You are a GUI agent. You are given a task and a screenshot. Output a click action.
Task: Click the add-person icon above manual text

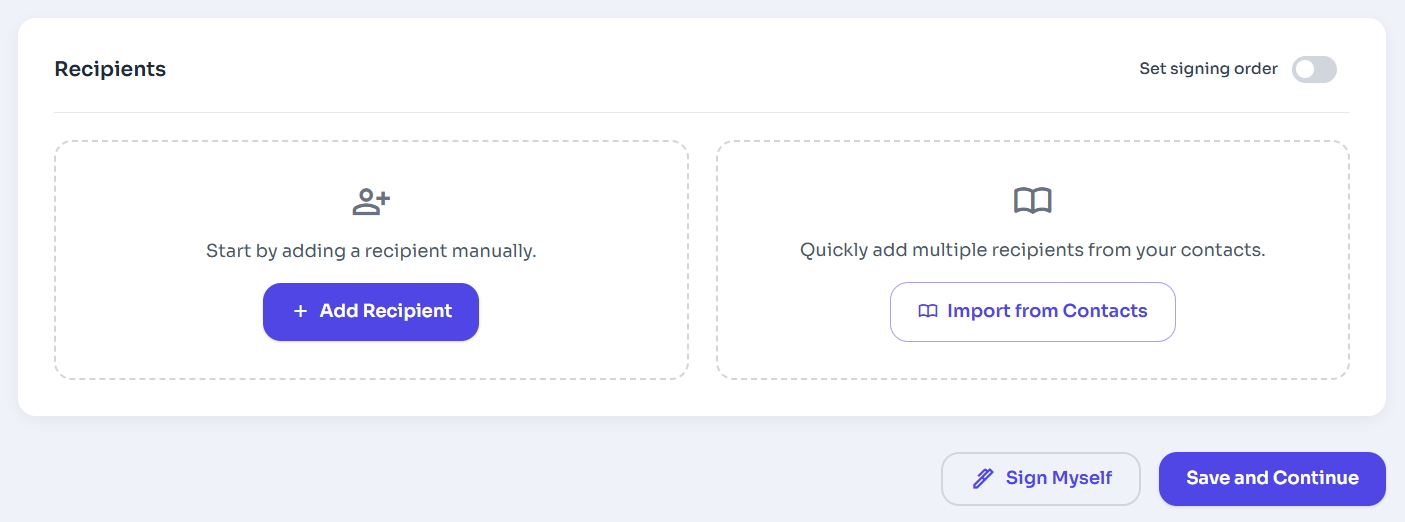coord(371,202)
